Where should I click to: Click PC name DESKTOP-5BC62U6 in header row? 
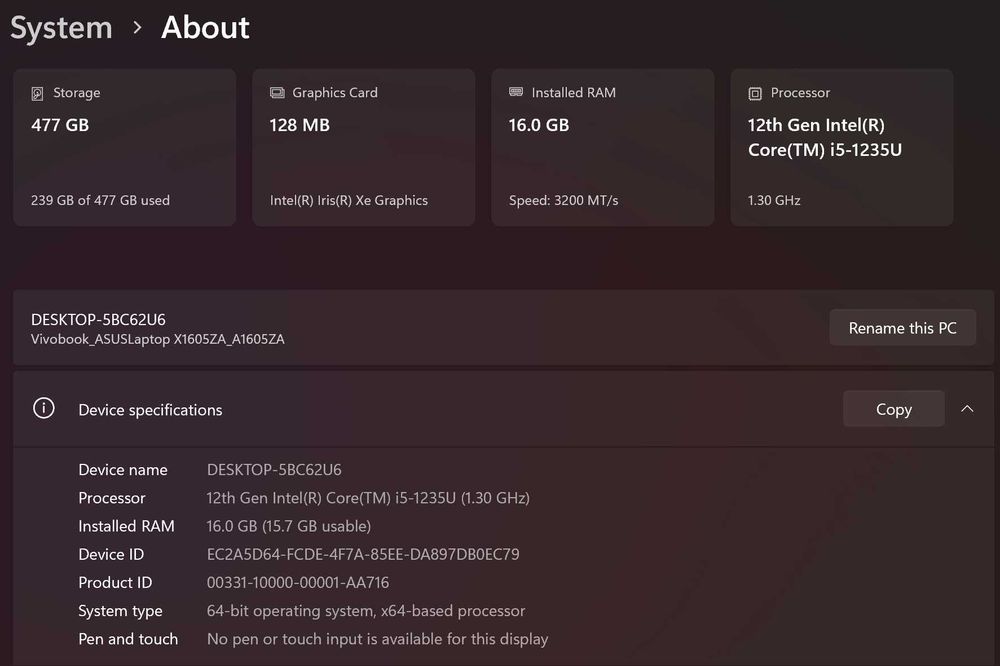(x=98, y=320)
